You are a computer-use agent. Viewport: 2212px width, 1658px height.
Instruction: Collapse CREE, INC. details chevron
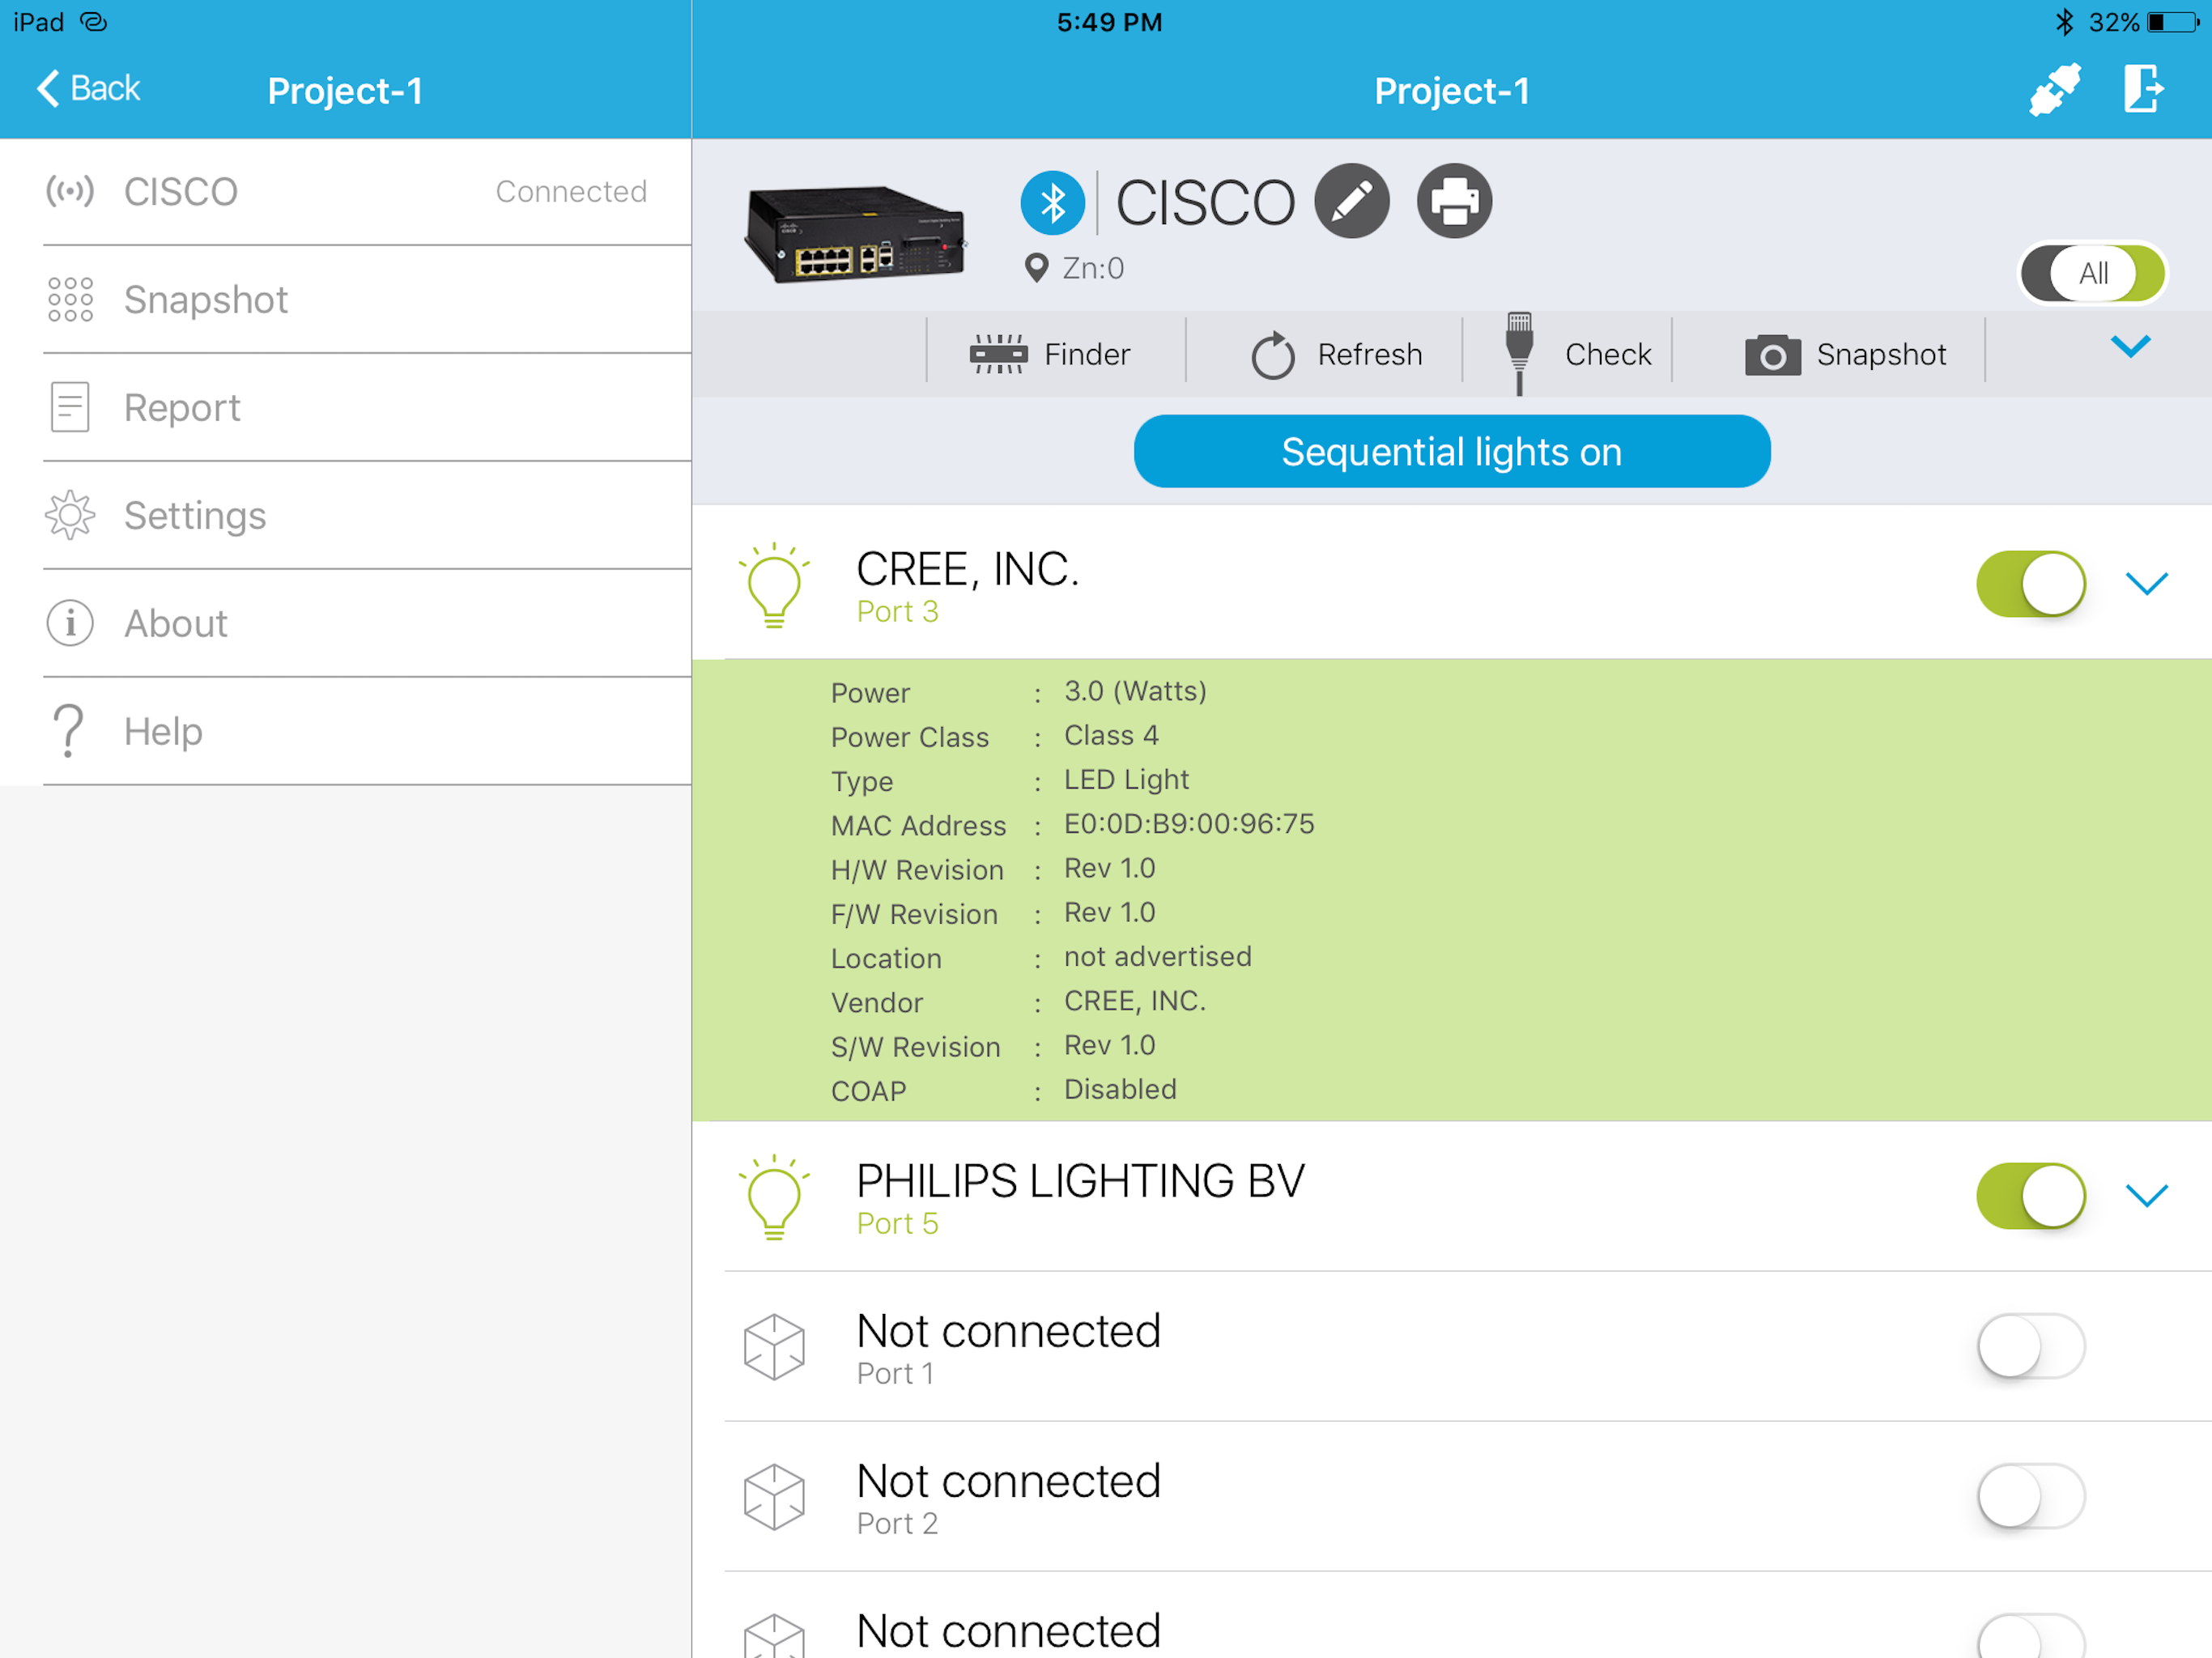[x=2146, y=584]
